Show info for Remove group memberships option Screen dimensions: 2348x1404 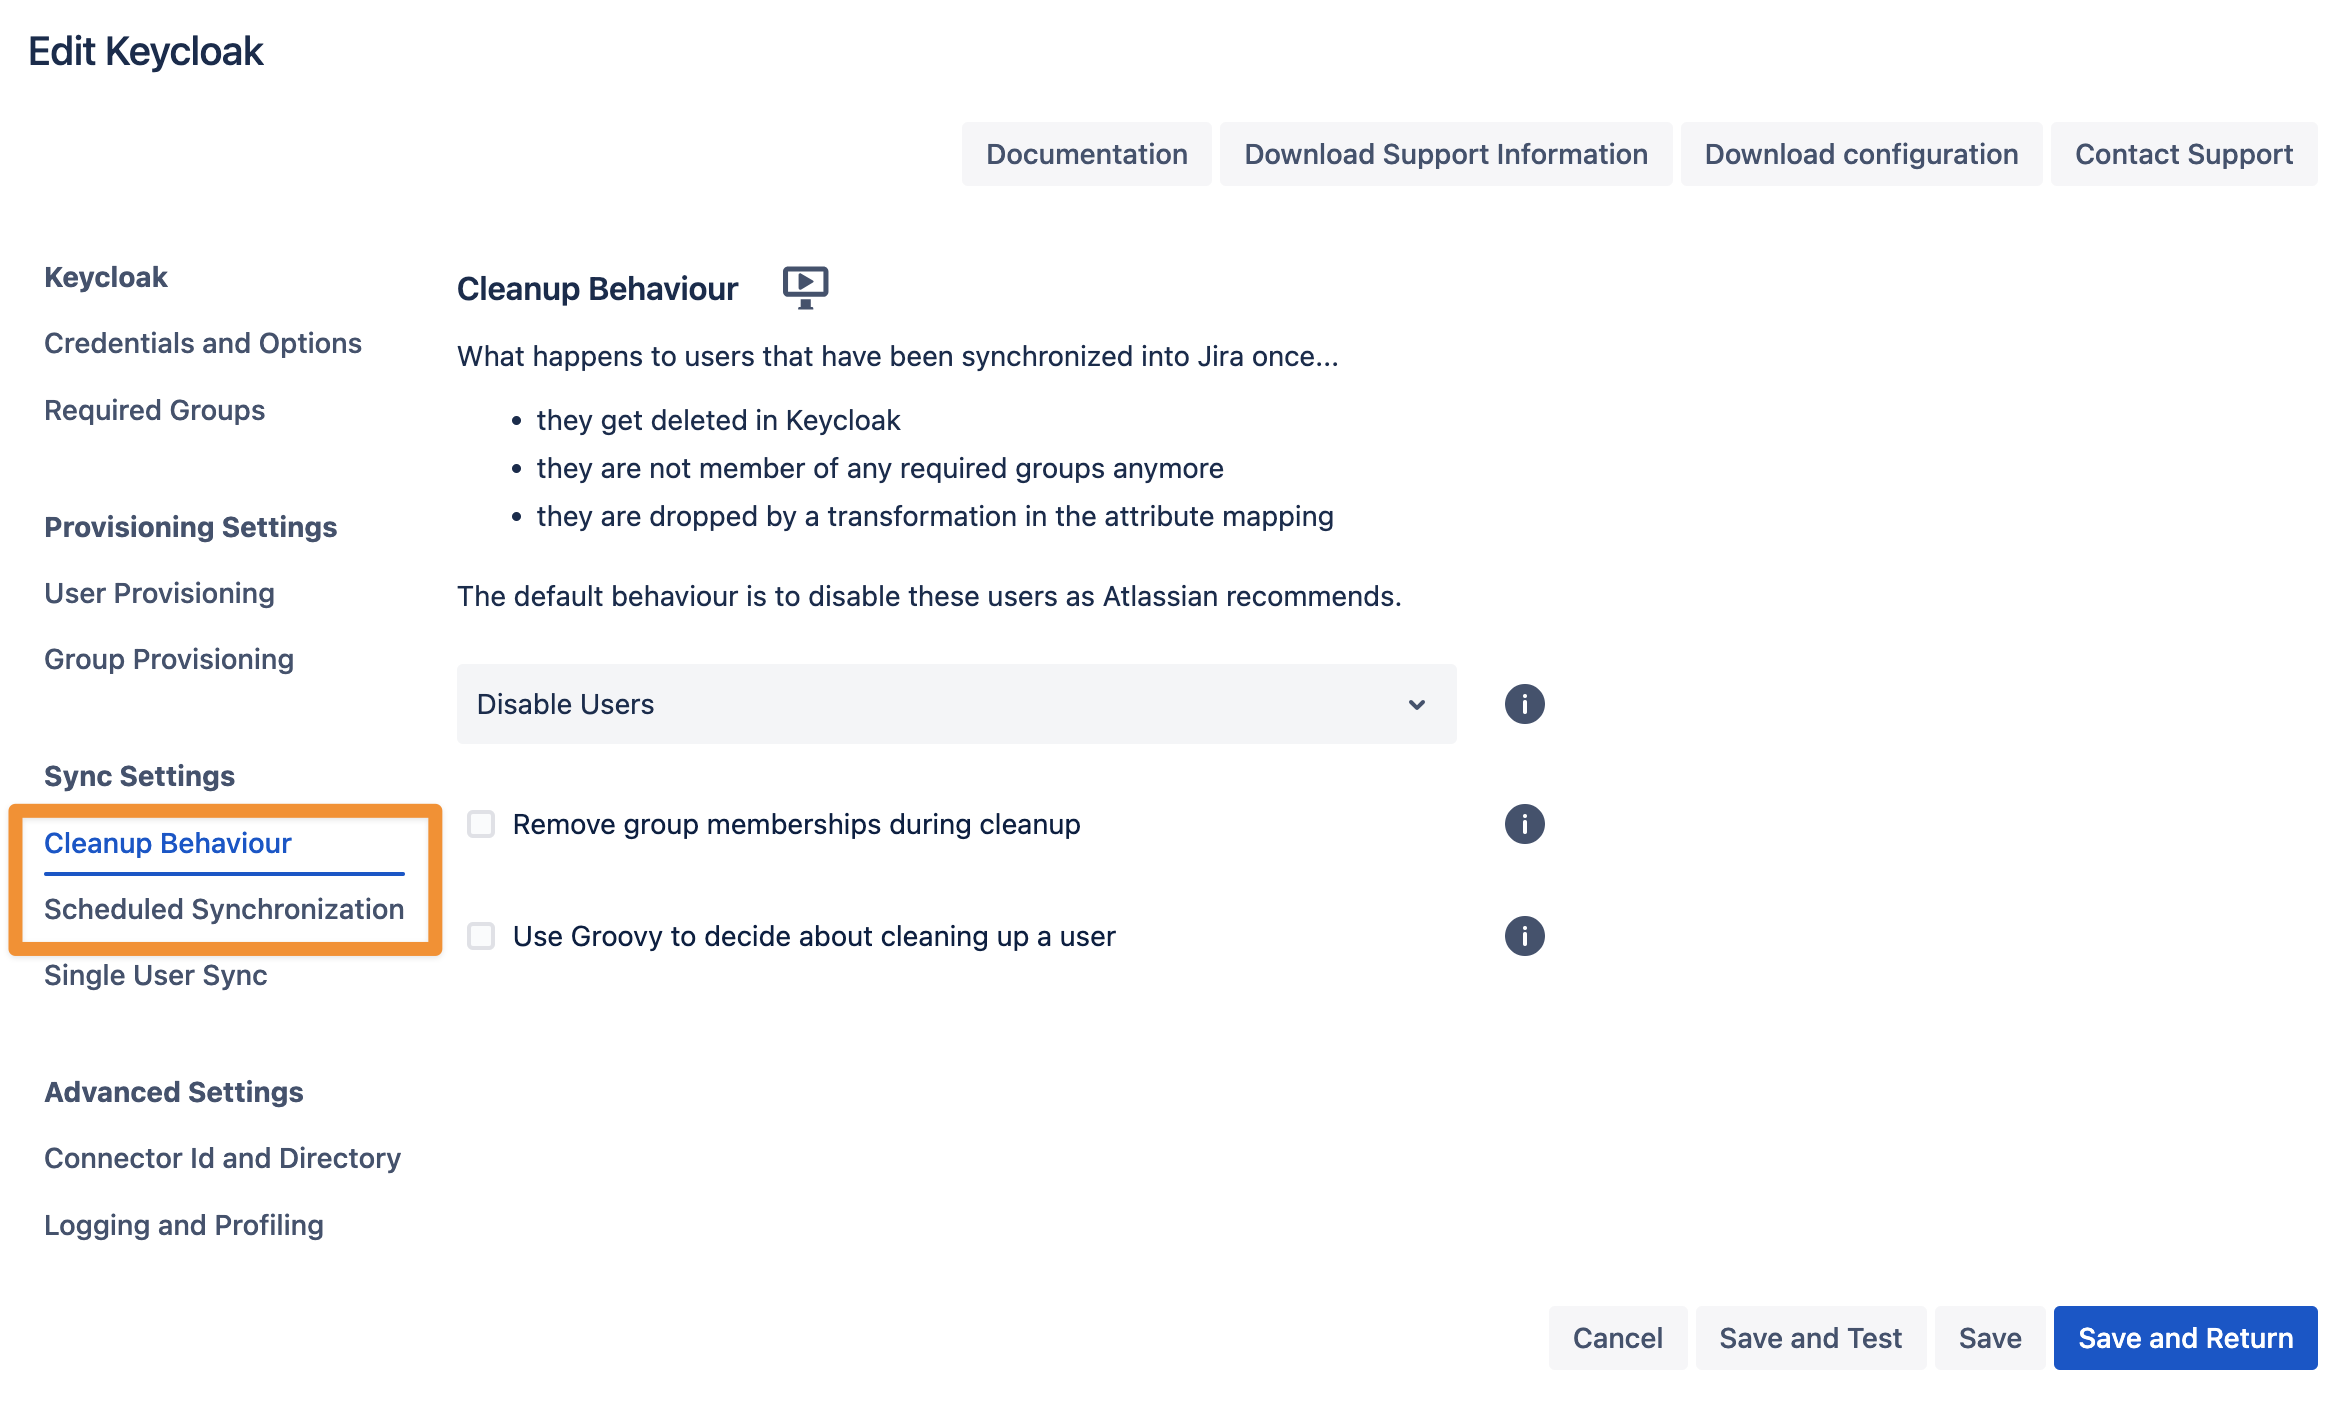coord(1524,824)
